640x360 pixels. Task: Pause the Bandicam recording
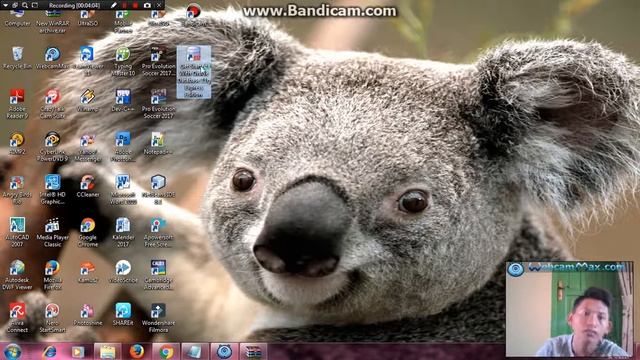124,5
